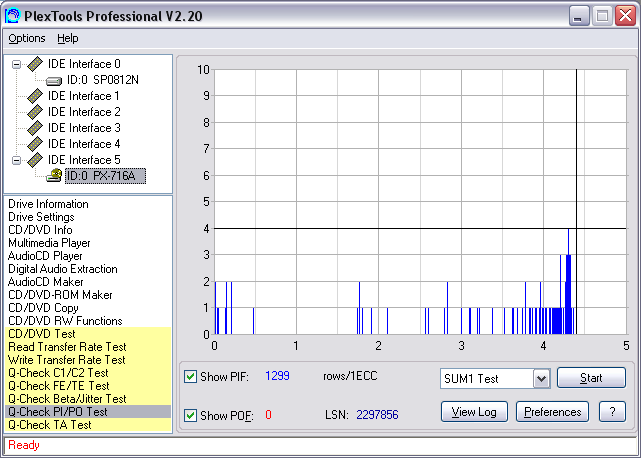Click the LSN value 2297856
641x458 pixels.
pos(377,415)
